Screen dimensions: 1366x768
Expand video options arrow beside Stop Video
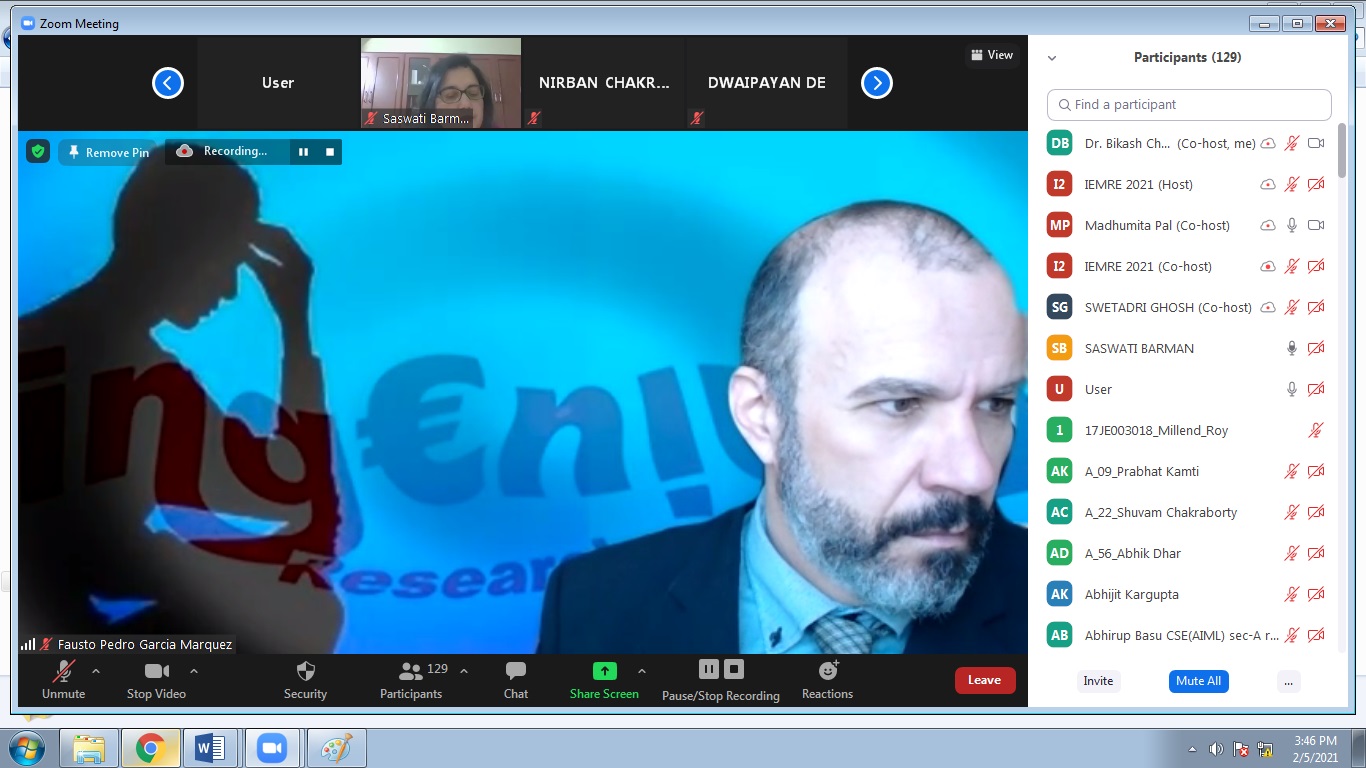tap(194, 670)
